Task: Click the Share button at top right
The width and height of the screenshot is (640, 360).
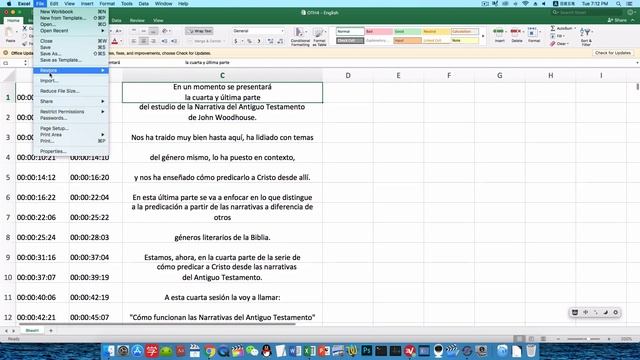Action: (618, 20)
